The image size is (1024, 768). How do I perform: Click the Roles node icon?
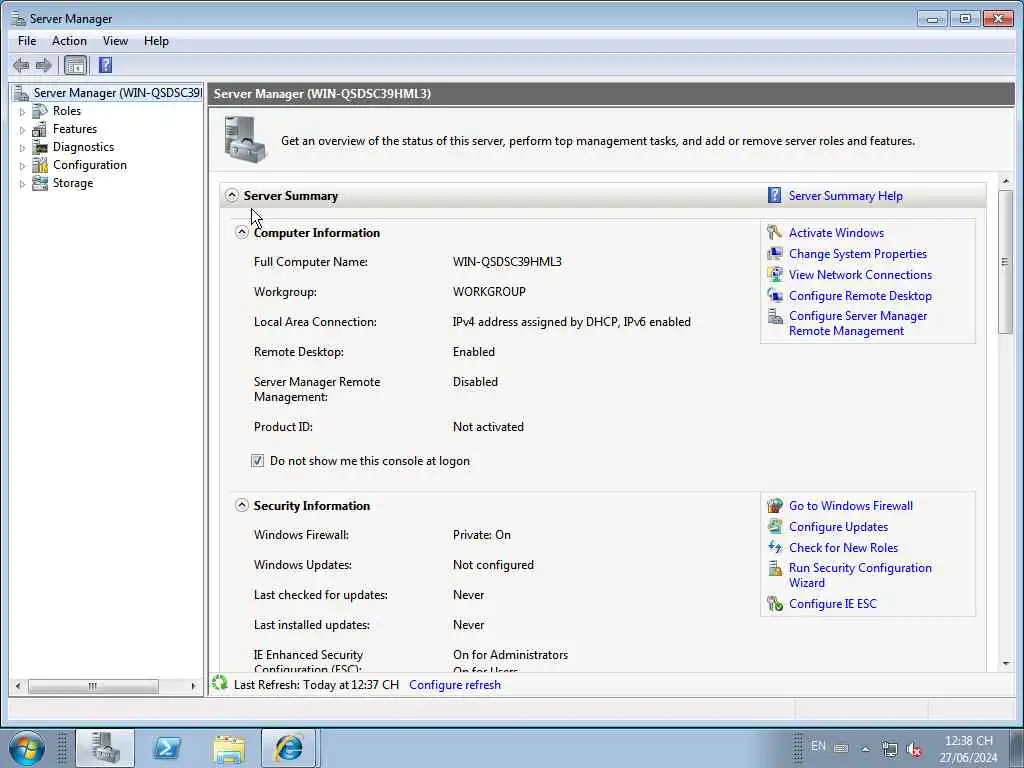tap(40, 111)
